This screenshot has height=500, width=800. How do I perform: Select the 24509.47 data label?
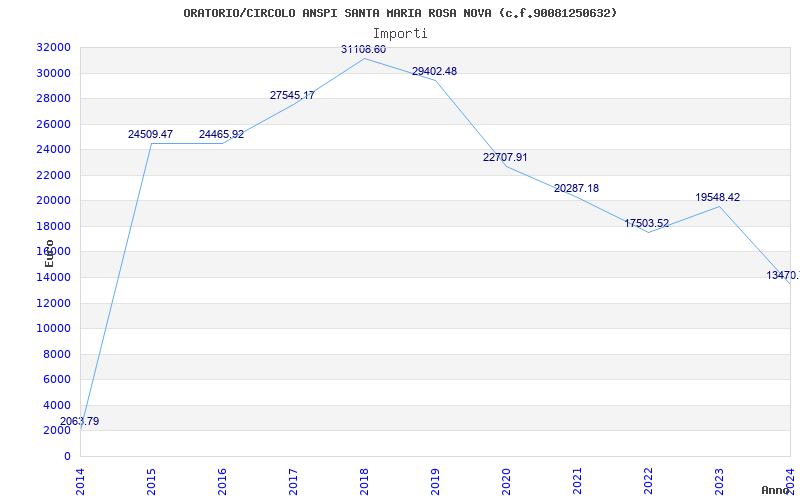coord(151,134)
